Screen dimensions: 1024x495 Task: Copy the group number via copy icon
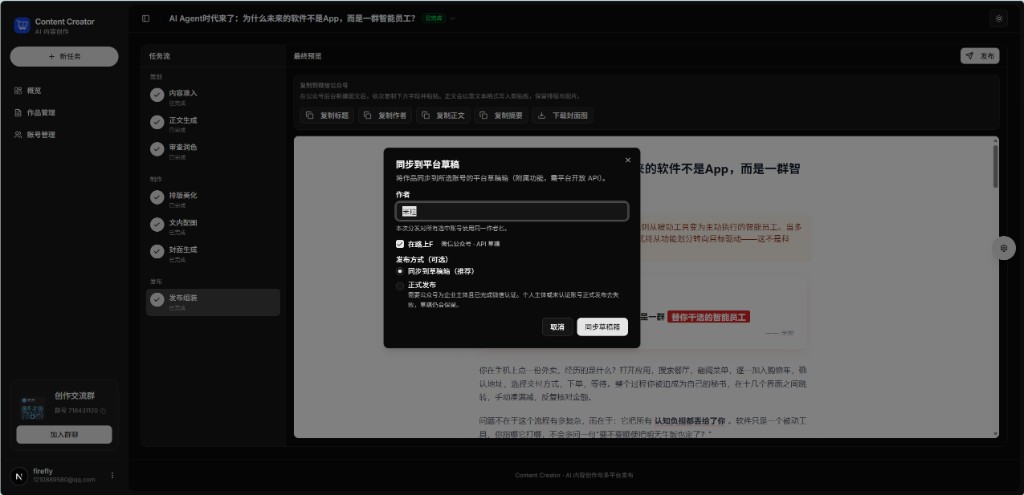click(x=103, y=411)
